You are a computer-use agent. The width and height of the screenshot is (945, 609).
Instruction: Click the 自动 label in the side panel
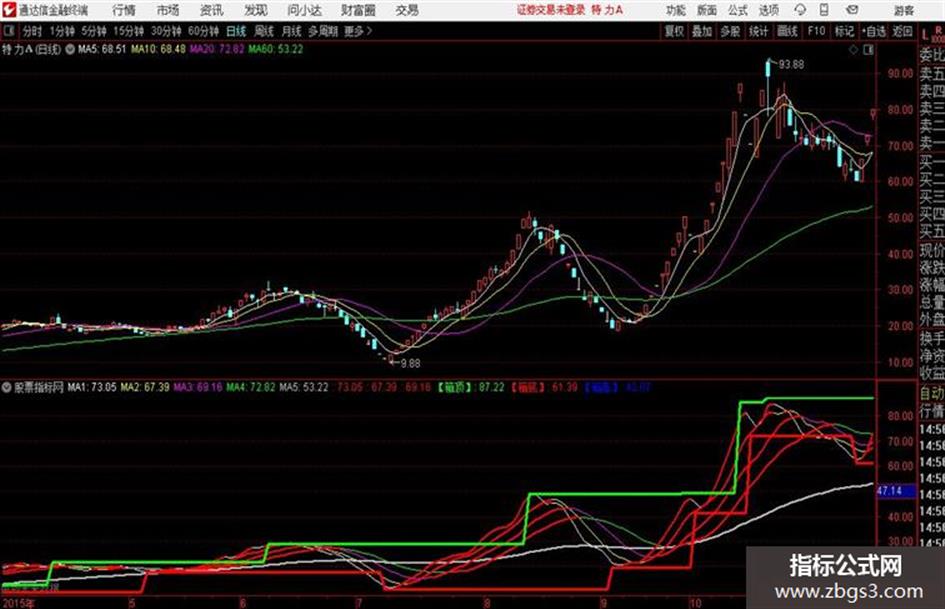[x=932, y=393]
